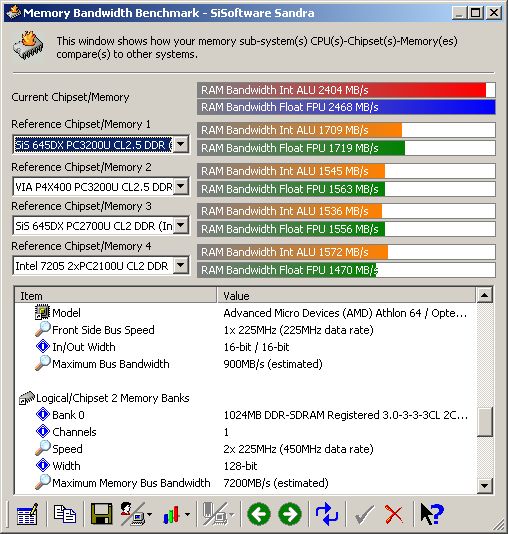Expand Reference Chipset/Memory 2 dropdown arrow

click(181, 186)
